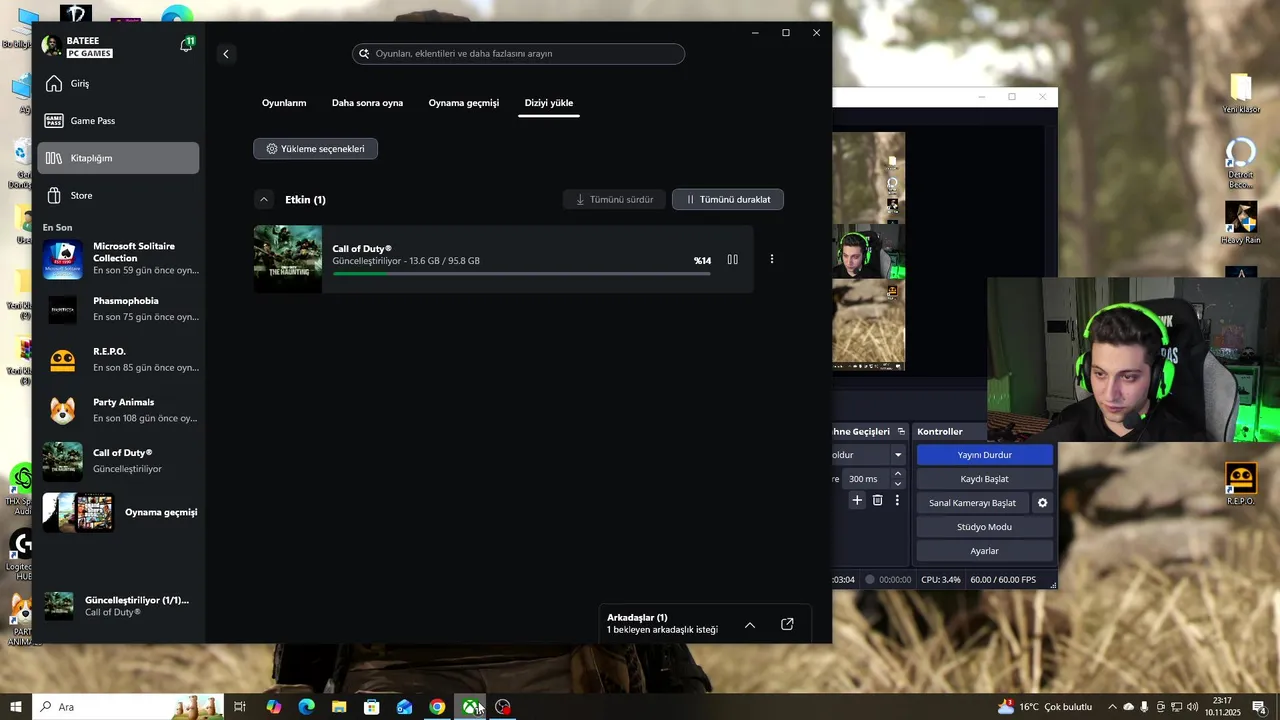Click the taskbar Ara search box

(128, 707)
